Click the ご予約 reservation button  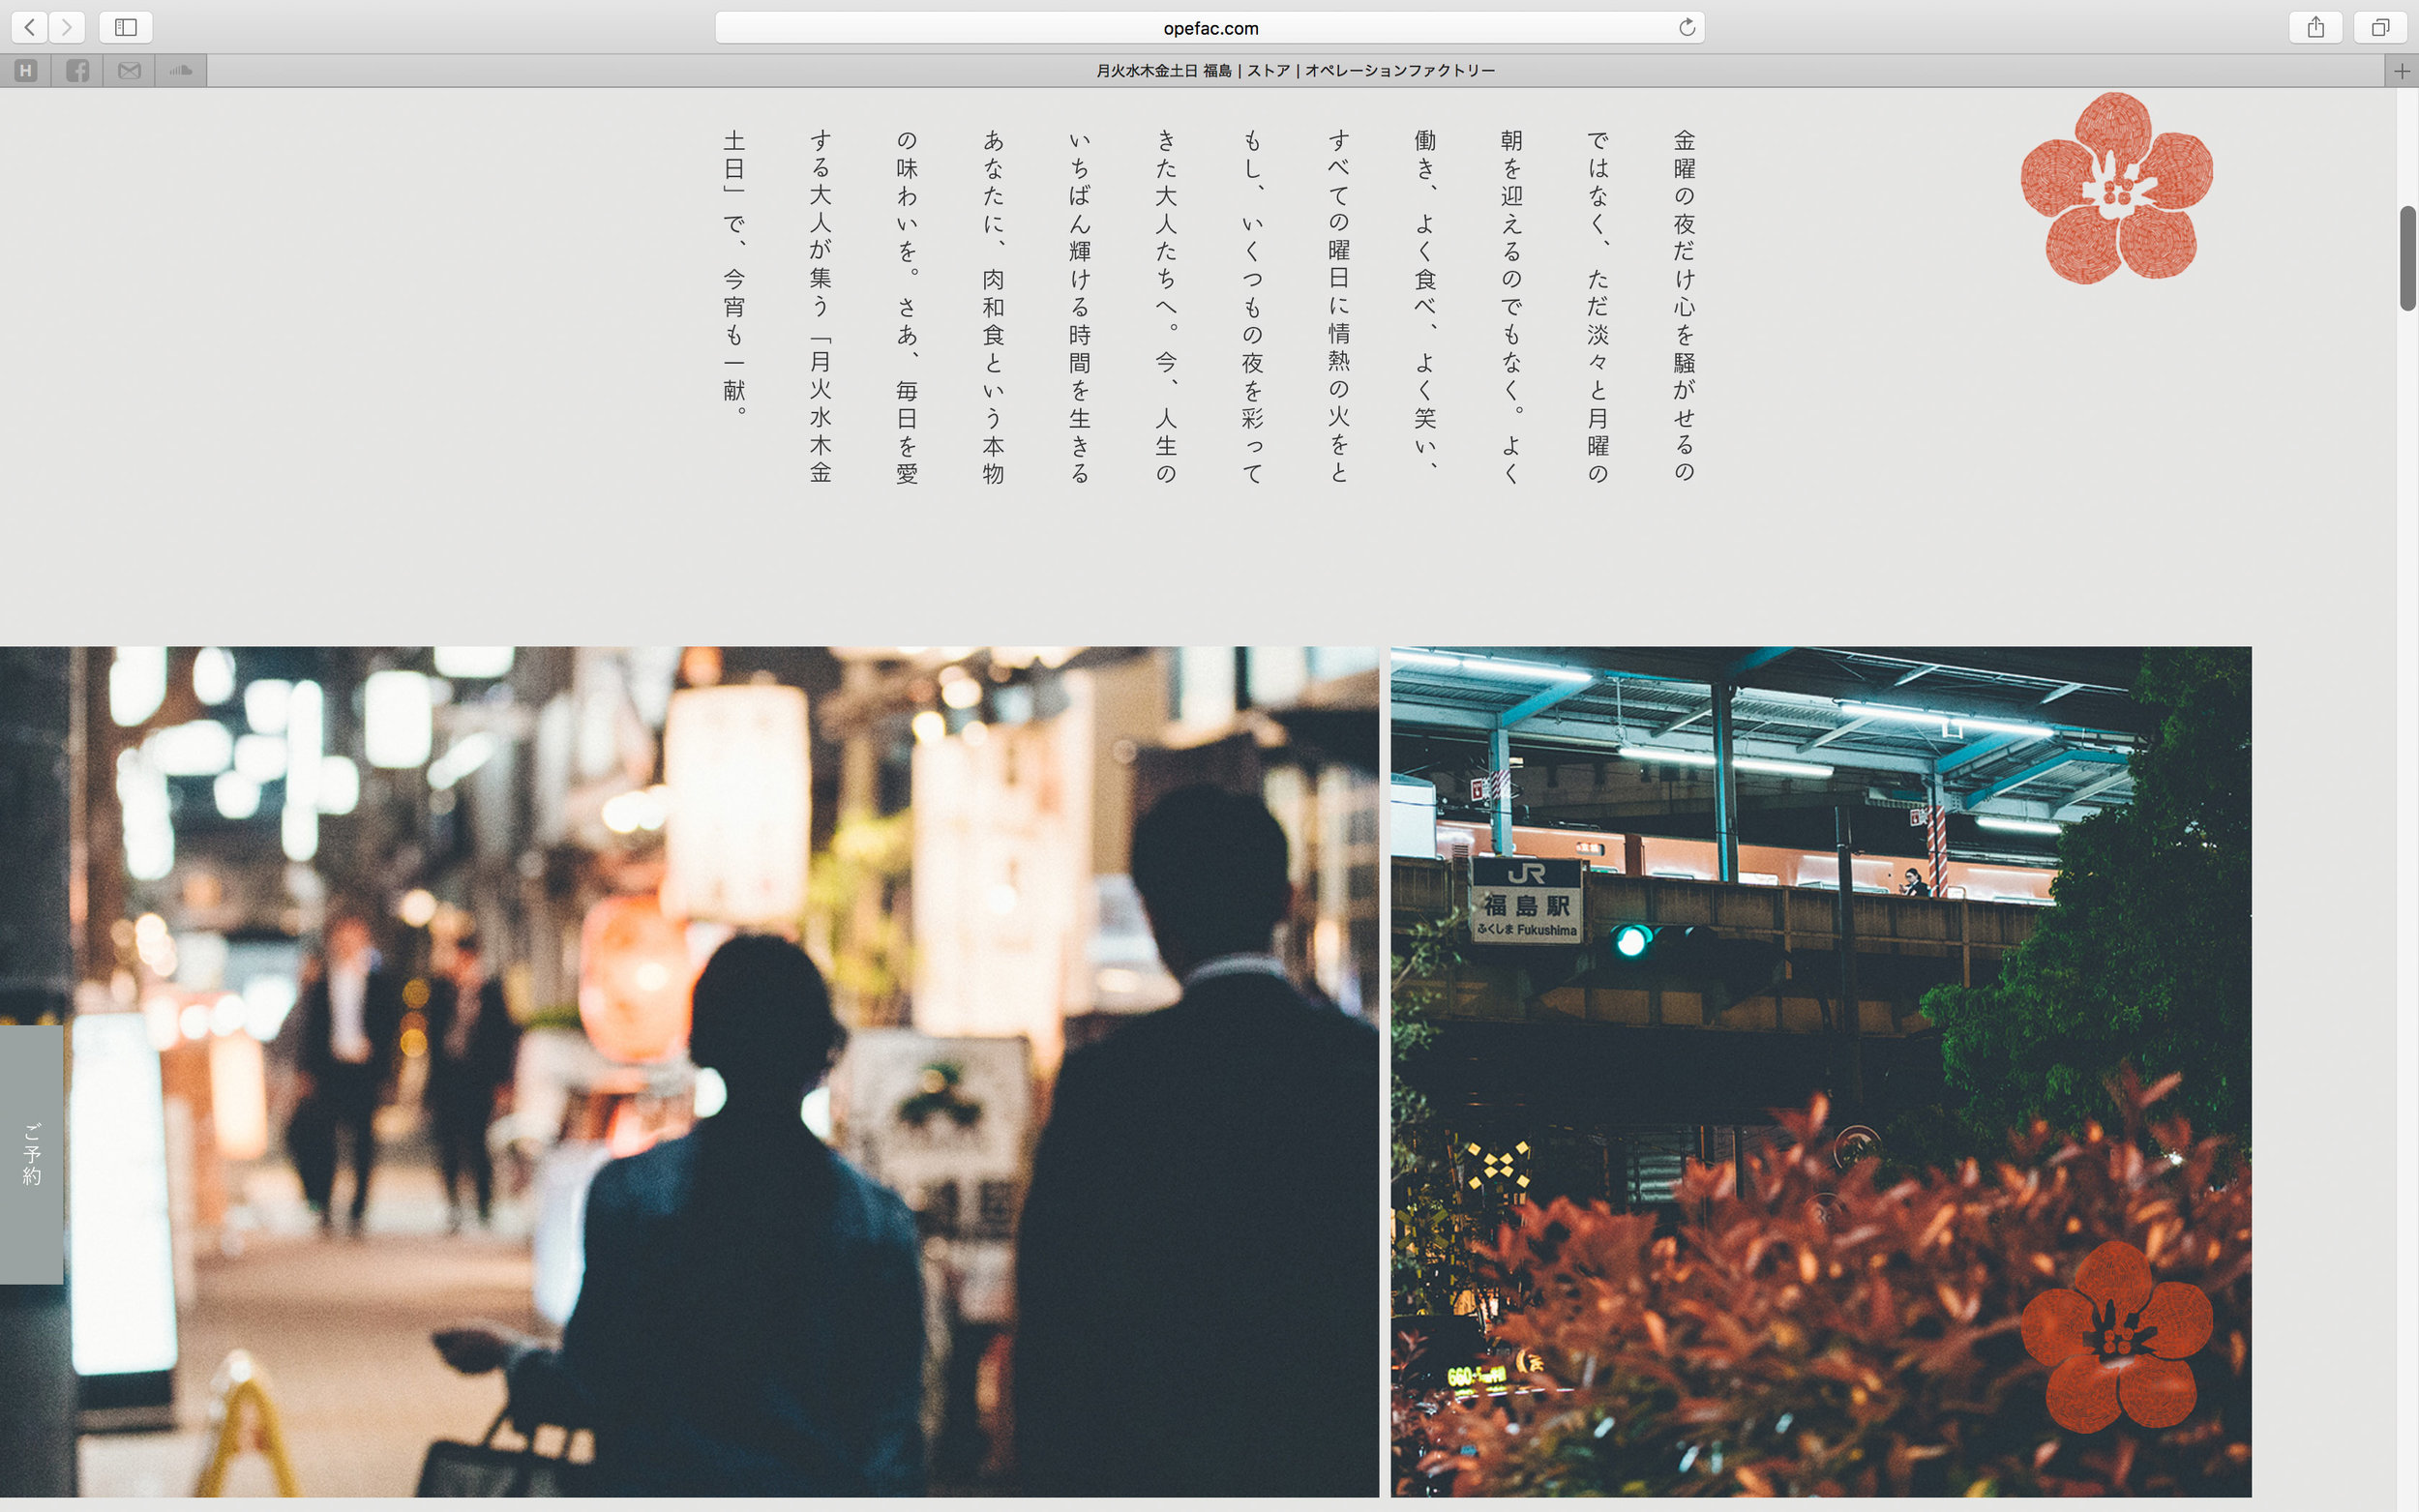[x=32, y=1153]
